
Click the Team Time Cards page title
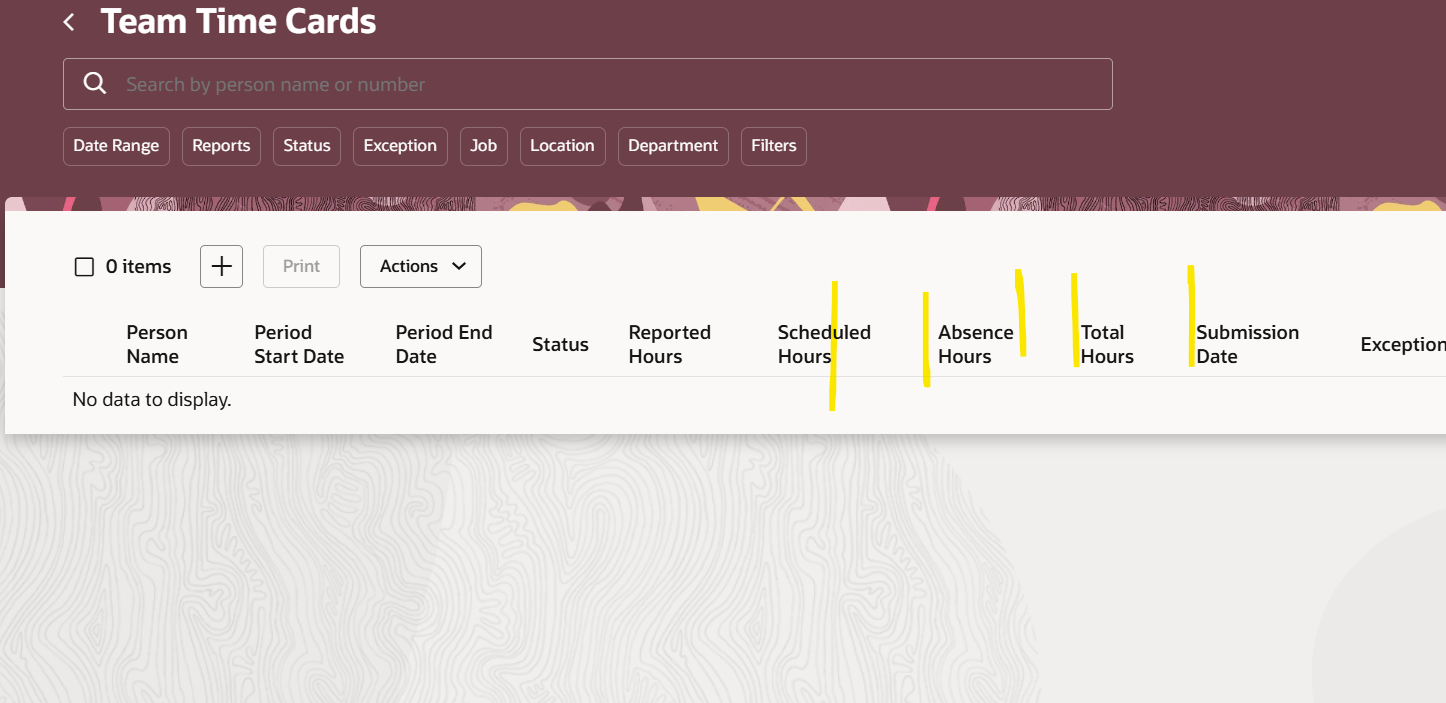(x=238, y=21)
